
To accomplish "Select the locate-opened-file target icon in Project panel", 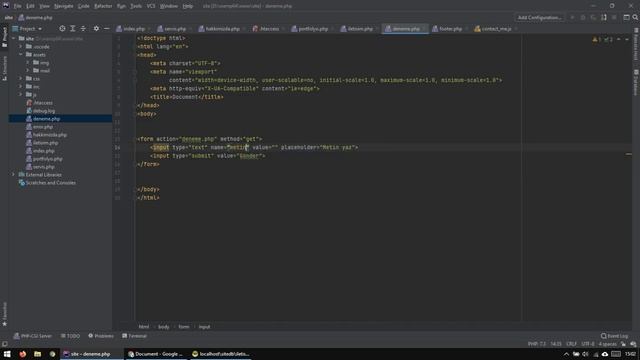I will 62,29.
